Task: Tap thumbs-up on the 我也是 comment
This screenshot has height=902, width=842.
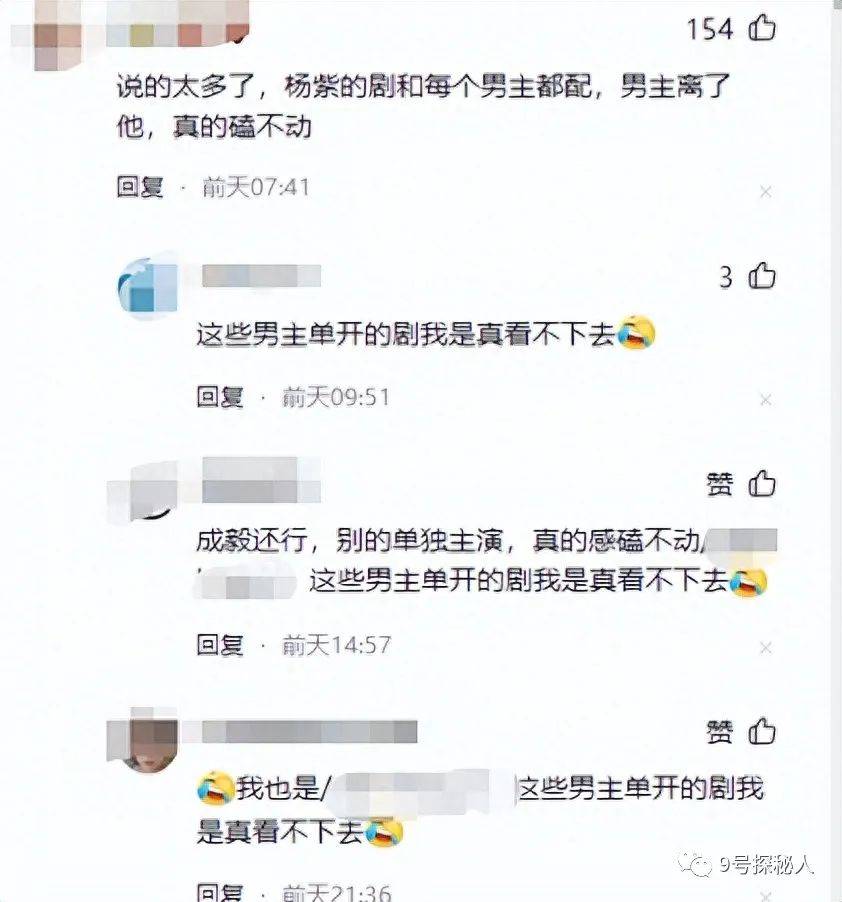Action: click(x=762, y=731)
